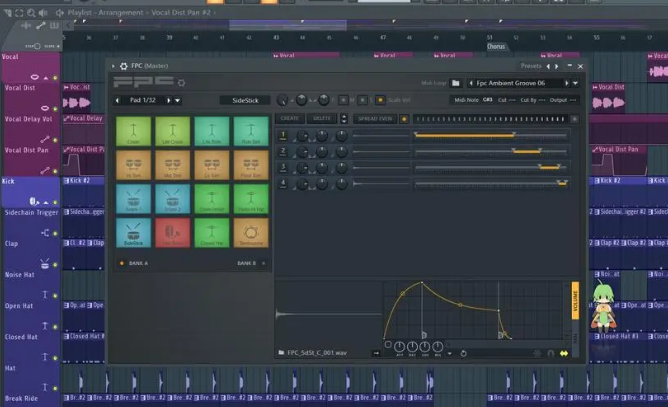Trigger the Open Hihat pad
The height and width of the screenshot is (407, 668).
tap(212, 199)
